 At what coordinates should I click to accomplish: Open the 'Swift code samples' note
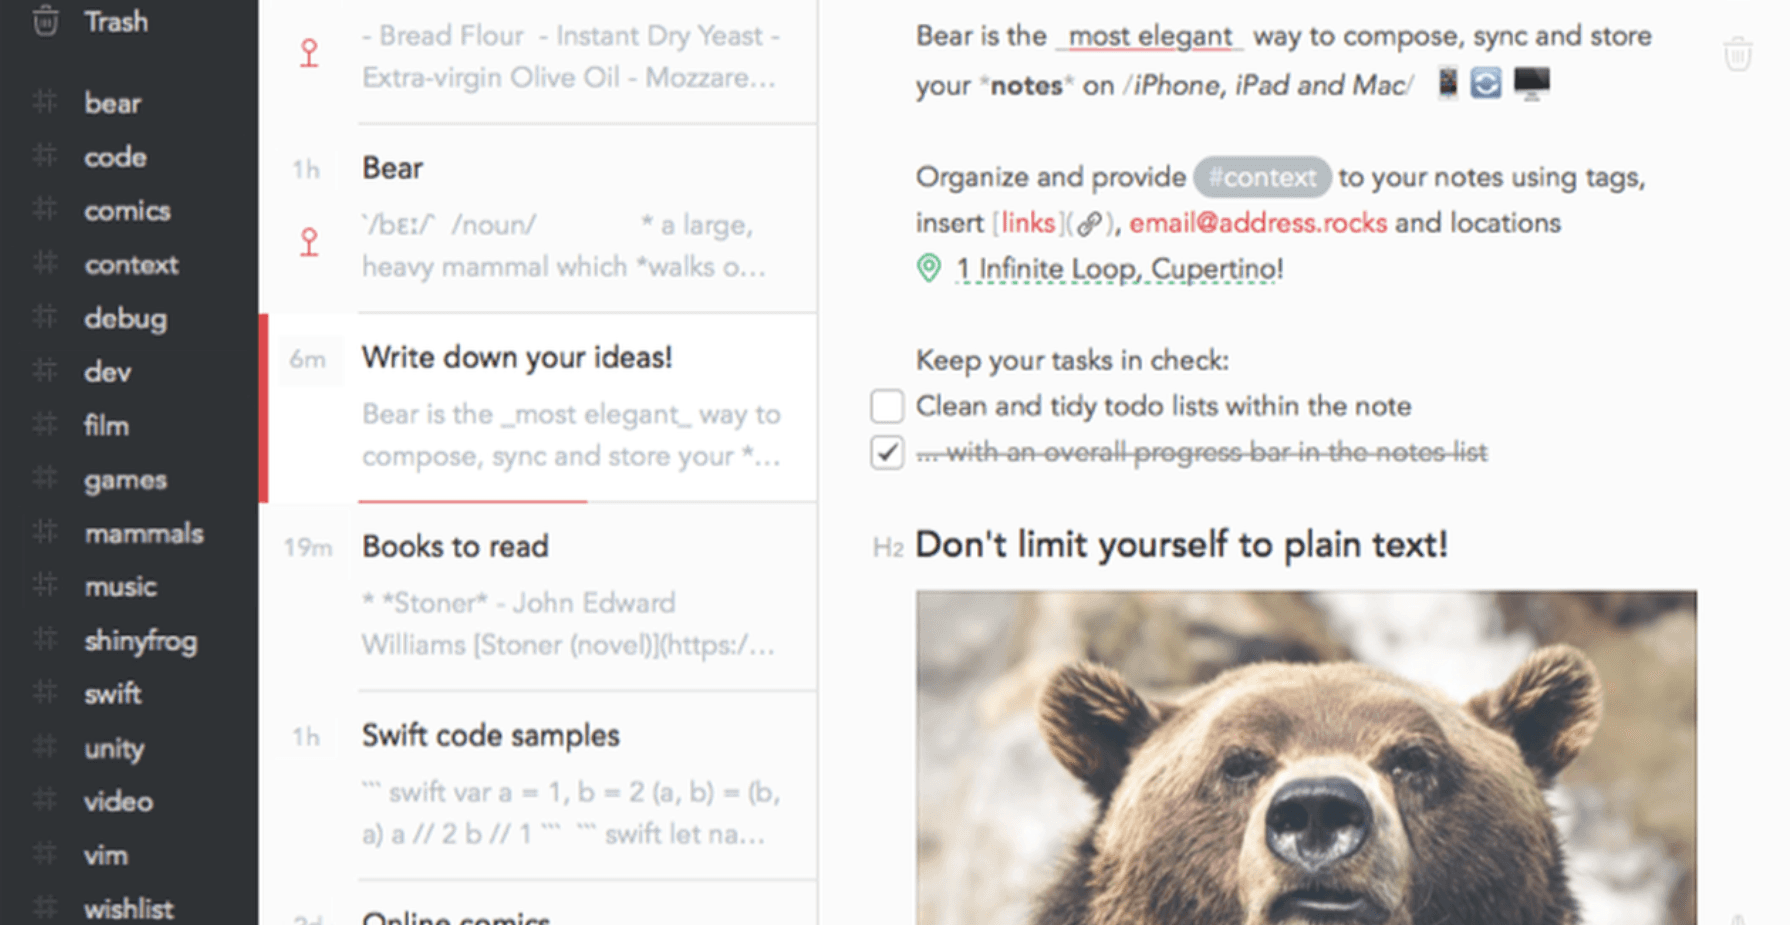540,785
